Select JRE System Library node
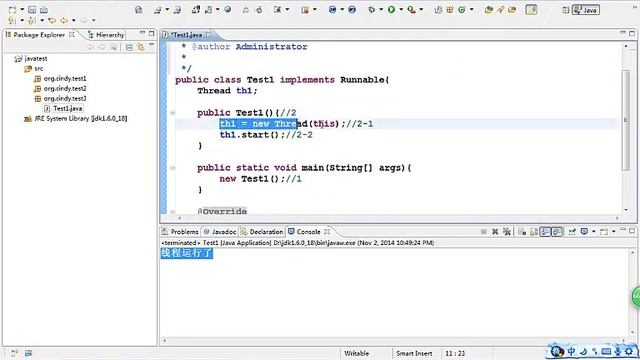Viewport: 640px width, 360px height. click(76, 118)
